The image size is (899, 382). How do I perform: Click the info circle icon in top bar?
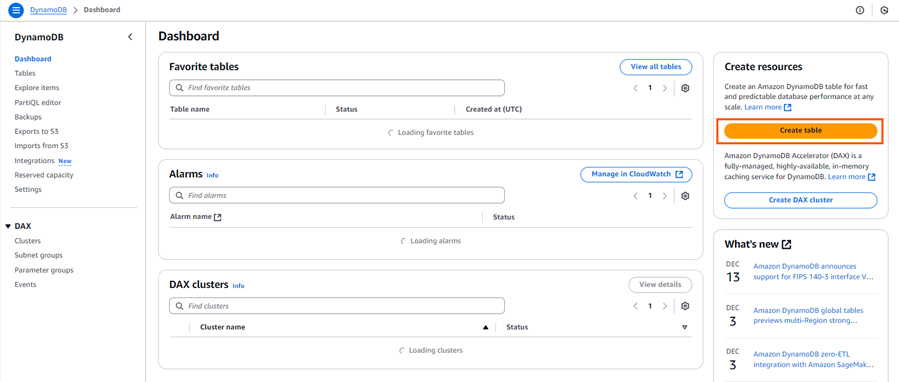point(859,10)
